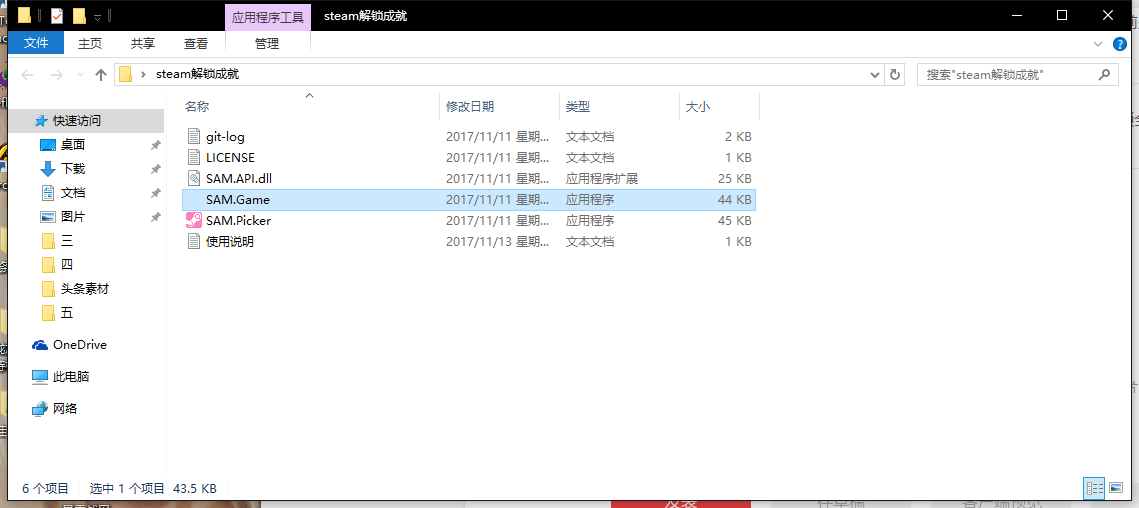Click the 应用程序工具 contextual tab

click(268, 17)
